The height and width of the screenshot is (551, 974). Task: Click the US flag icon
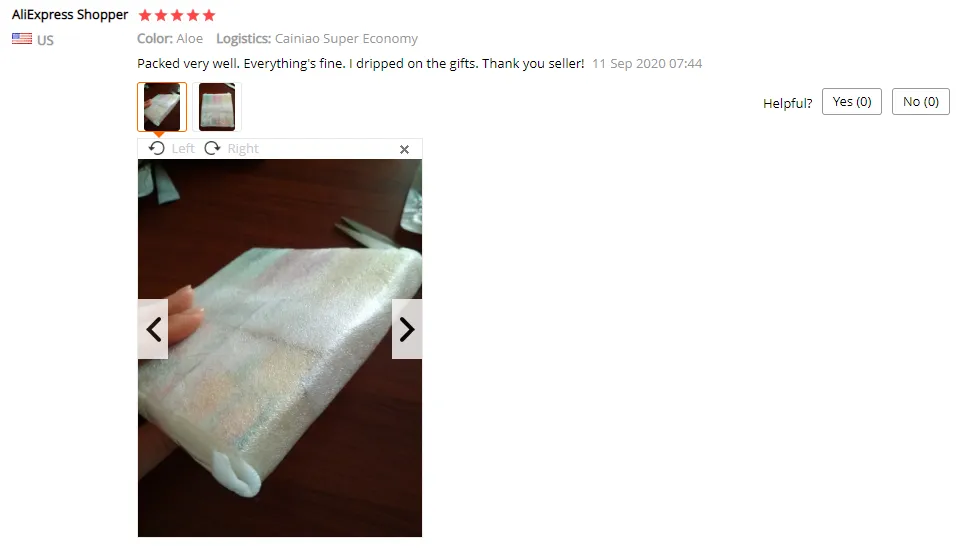coord(22,39)
